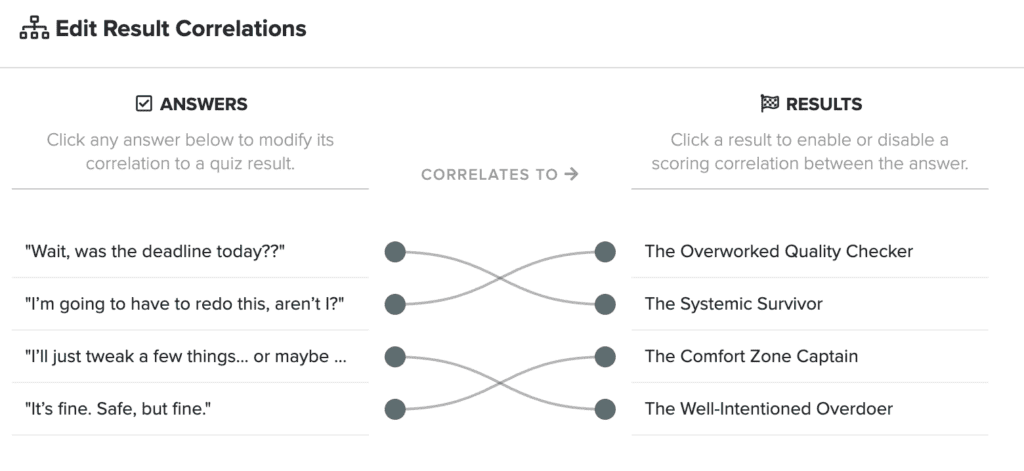Enable correlation to The Comfort Zone Captain
1024x471 pixels.
(810, 357)
